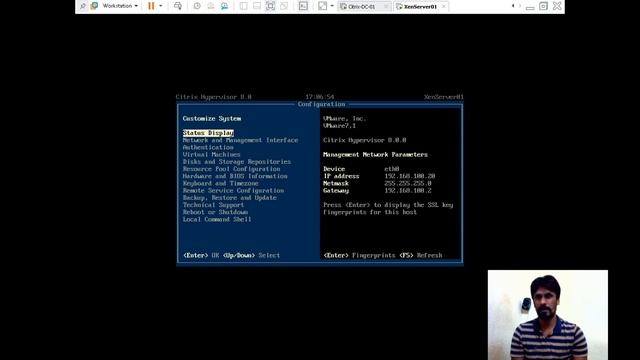Revert to snapshot icon
Image resolution: width=640 pixels, height=360 pixels.
pos(211,6)
